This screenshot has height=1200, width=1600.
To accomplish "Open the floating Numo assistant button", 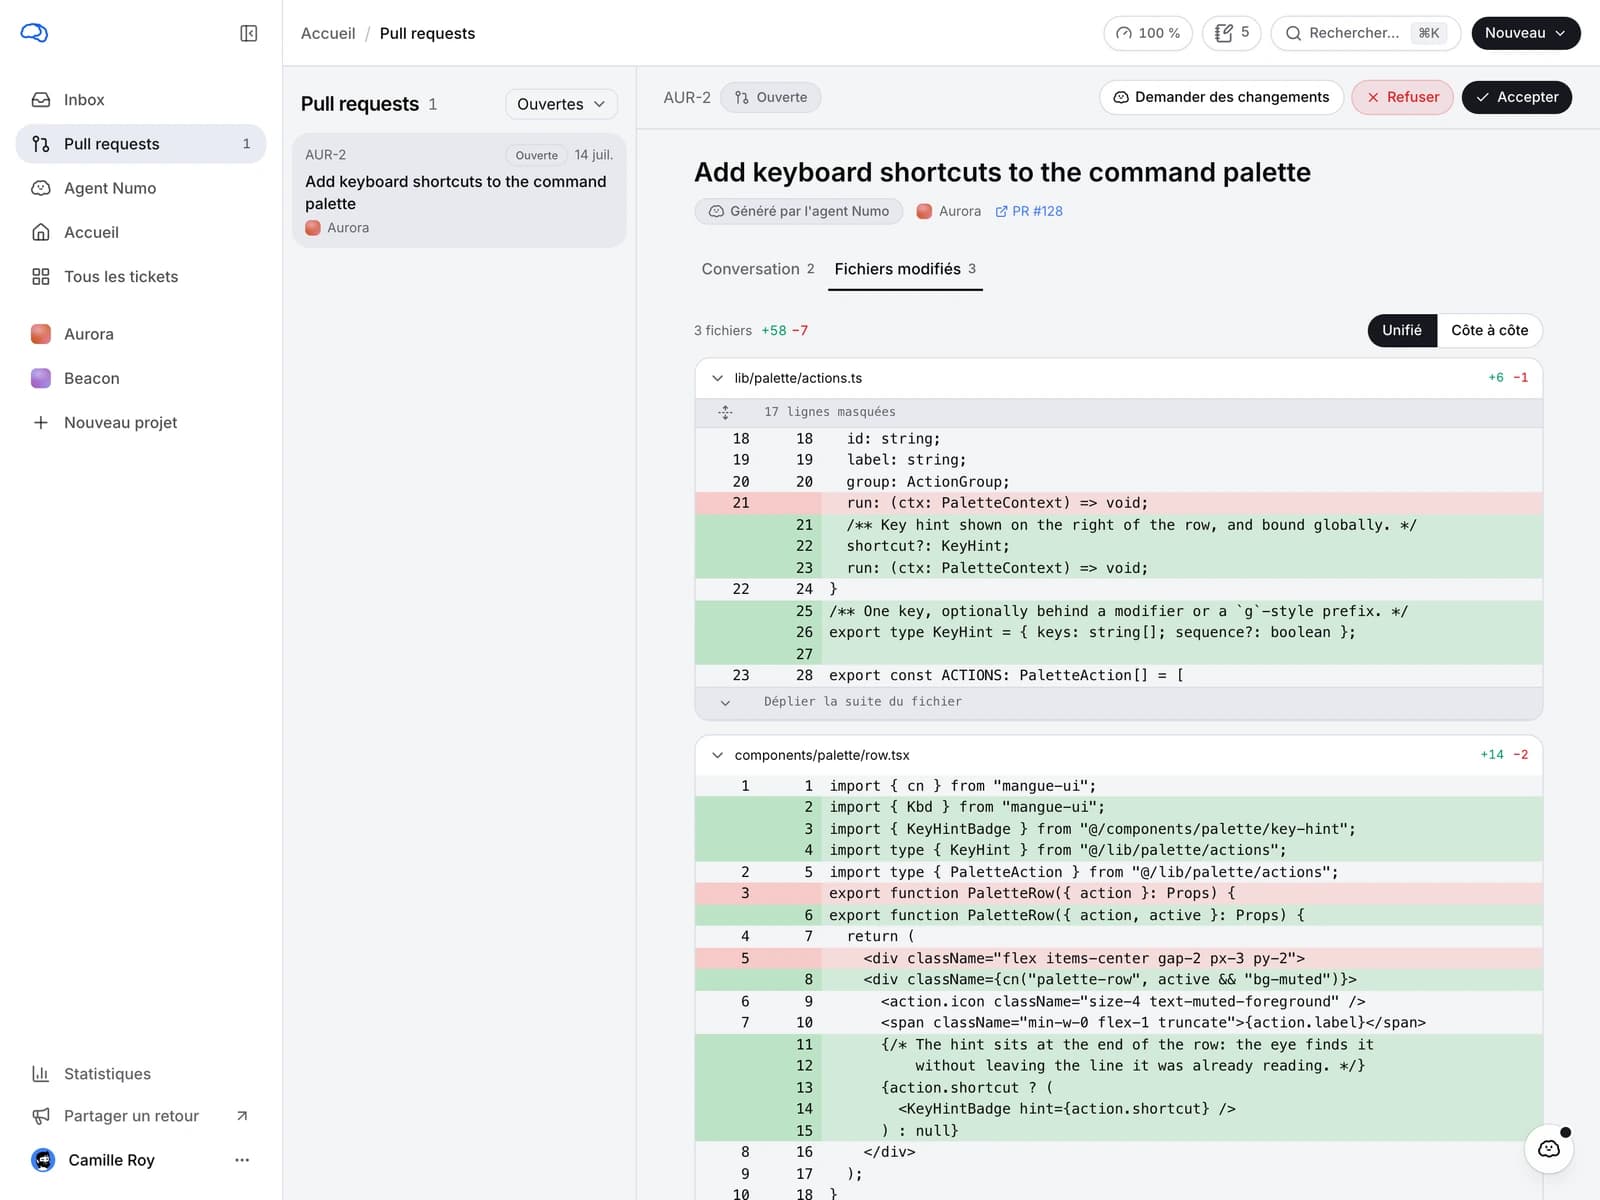I will point(1549,1149).
